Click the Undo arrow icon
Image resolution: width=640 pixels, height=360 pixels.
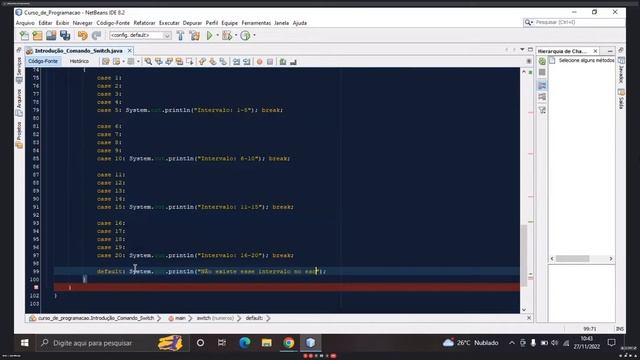point(83,36)
